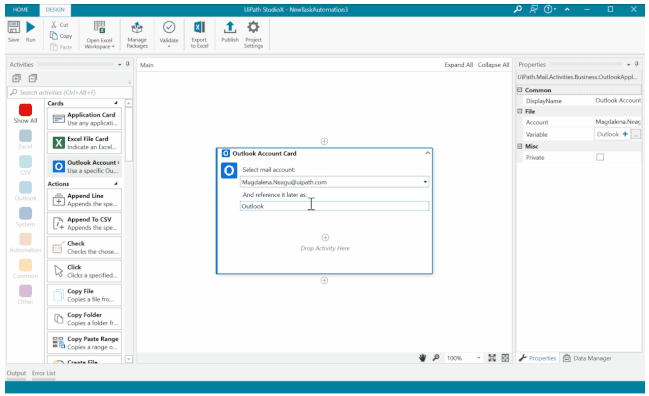Viewport: 649px width, 396px height.
Task: Collapse the Common properties group
Action: [520, 90]
